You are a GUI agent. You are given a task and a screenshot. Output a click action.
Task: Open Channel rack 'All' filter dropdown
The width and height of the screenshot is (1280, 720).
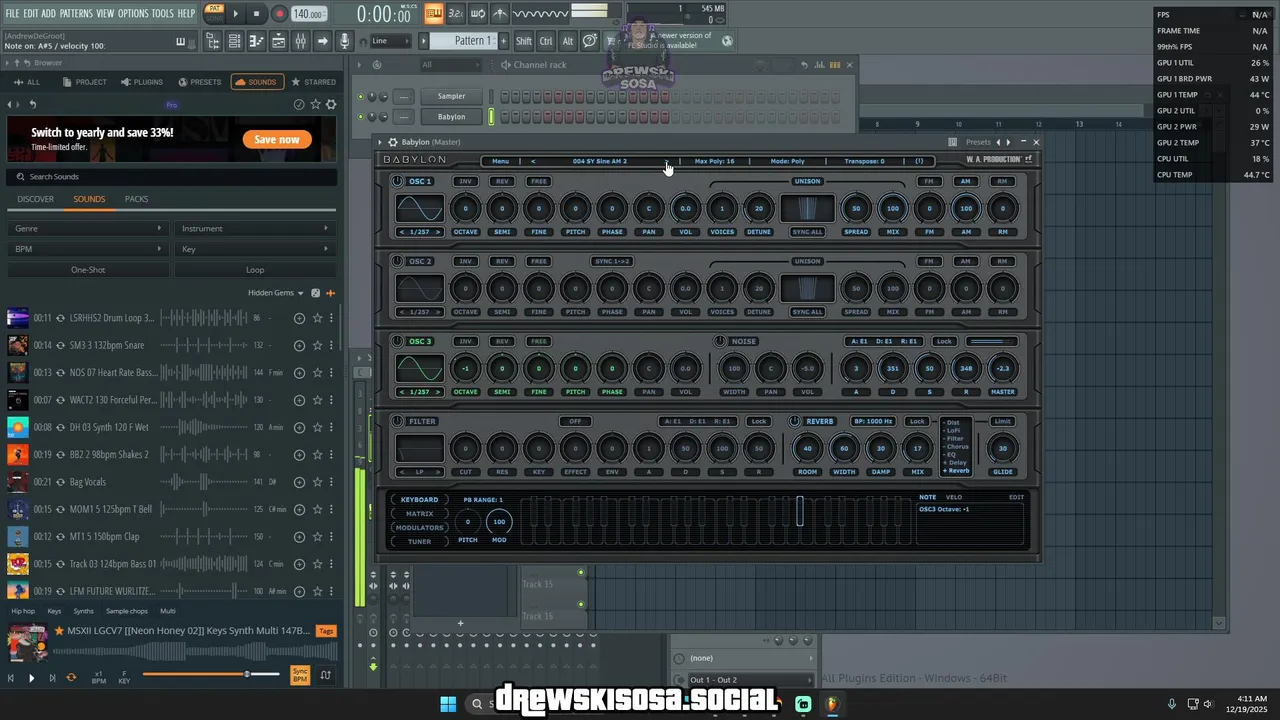pyautogui.click(x=453, y=65)
